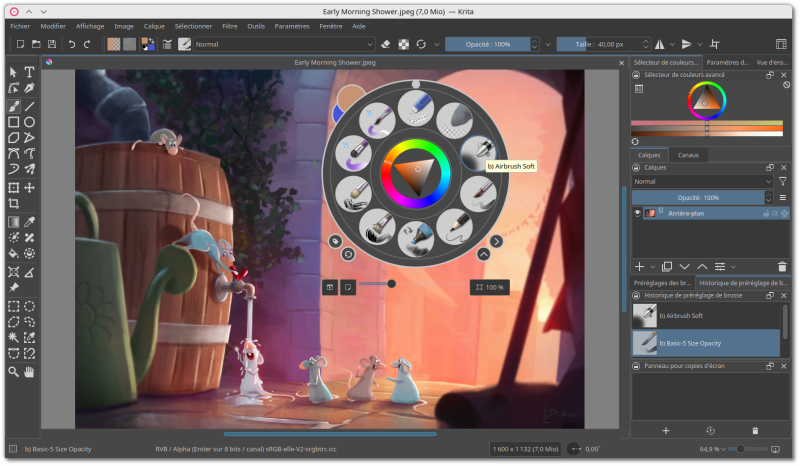The width and height of the screenshot is (800, 466).
Task: Select the Text tool in toolbox
Action: coord(30,72)
